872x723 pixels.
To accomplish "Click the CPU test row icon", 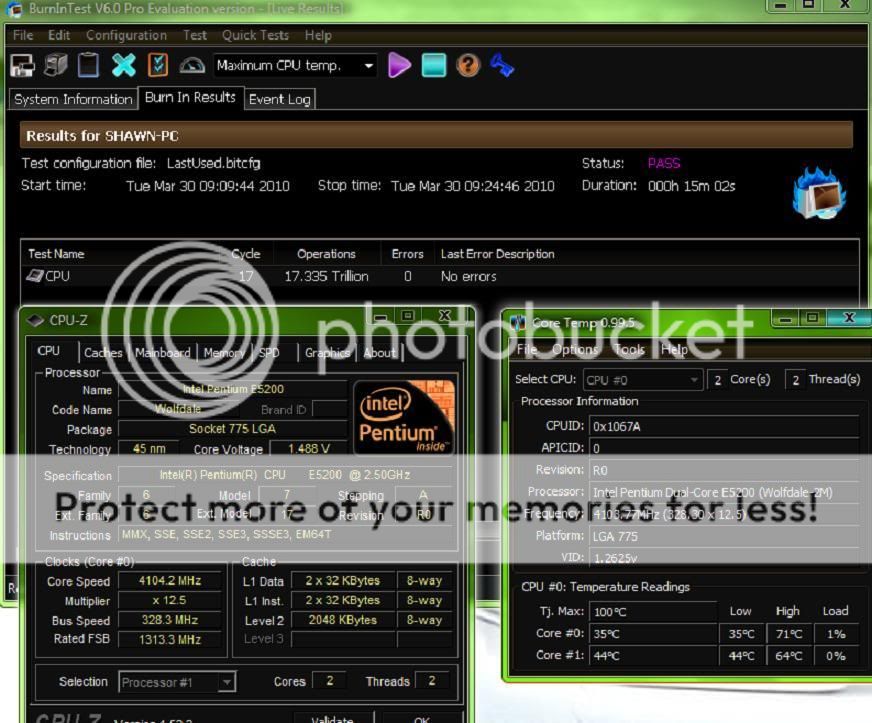I will [35, 276].
